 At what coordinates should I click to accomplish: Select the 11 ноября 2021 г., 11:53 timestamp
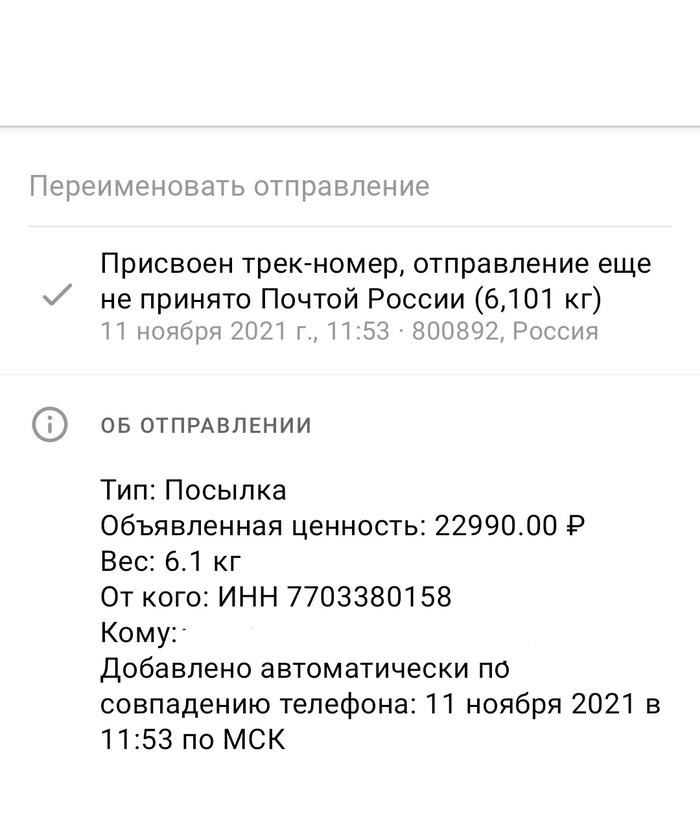245,332
